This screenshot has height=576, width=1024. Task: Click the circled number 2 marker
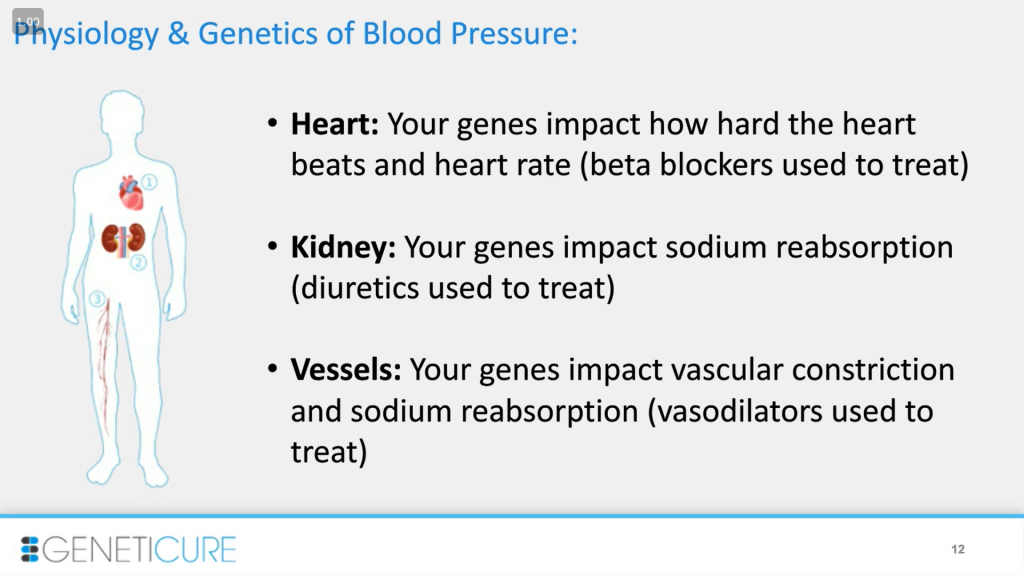click(138, 263)
